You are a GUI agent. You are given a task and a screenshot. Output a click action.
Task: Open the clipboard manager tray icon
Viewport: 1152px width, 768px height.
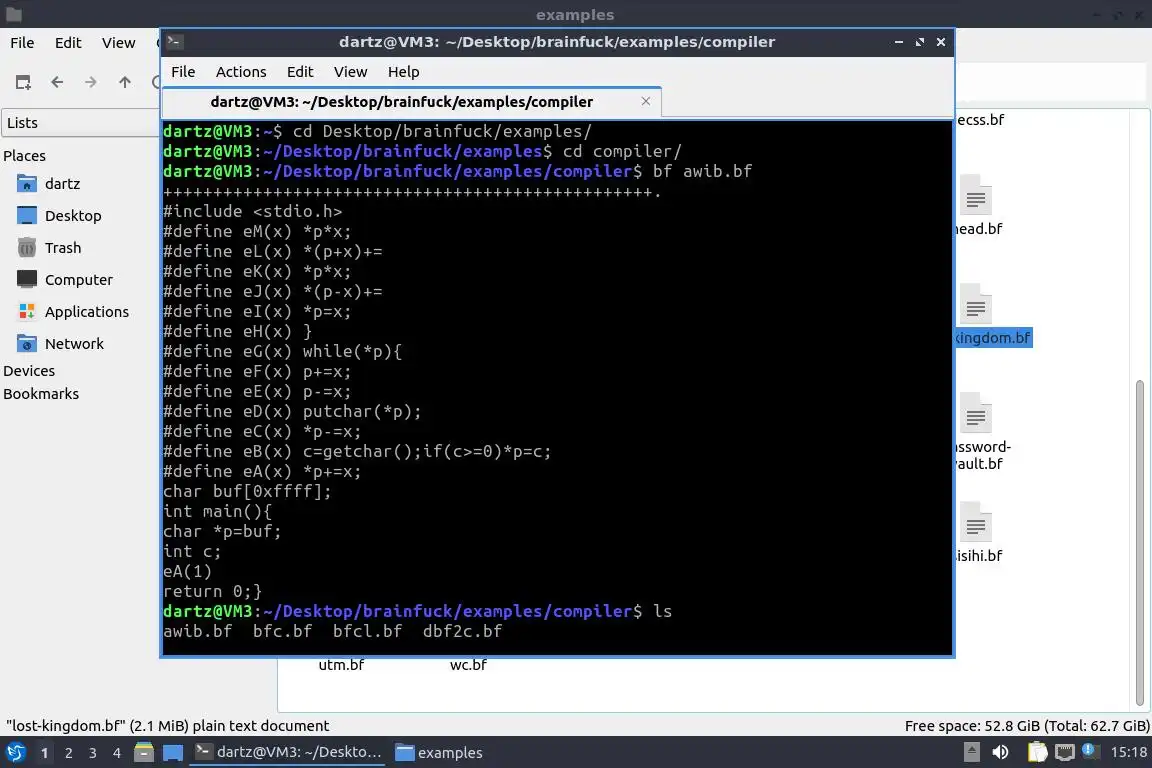[x=1037, y=752]
